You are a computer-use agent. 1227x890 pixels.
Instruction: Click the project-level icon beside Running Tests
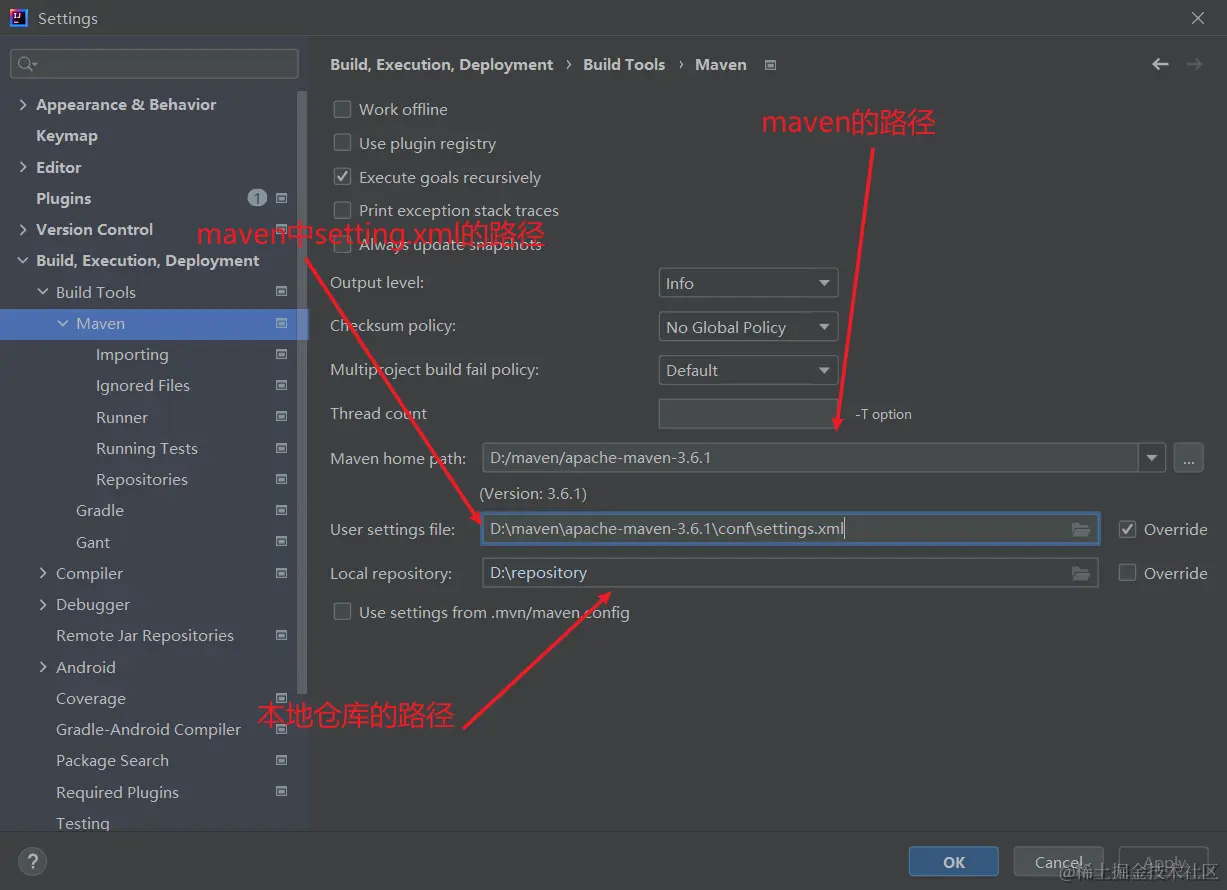[281, 448]
